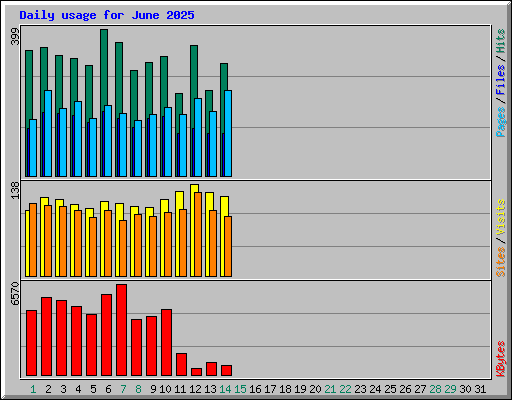
Task: Click the red KBytes bar for day 6
Action: coord(106,335)
